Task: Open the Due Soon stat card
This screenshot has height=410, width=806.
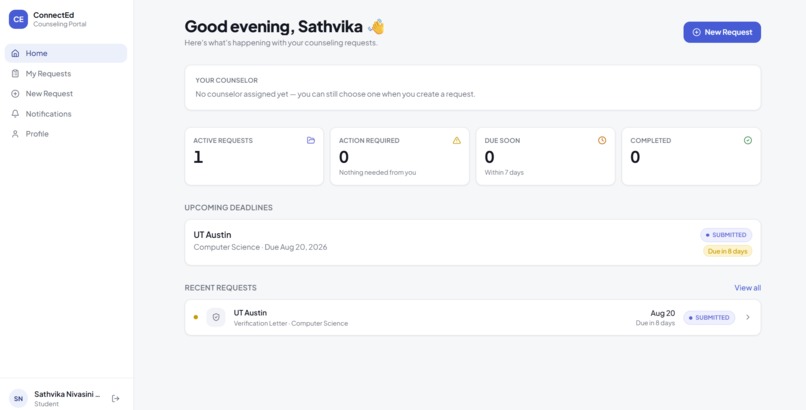Action: [x=545, y=156]
